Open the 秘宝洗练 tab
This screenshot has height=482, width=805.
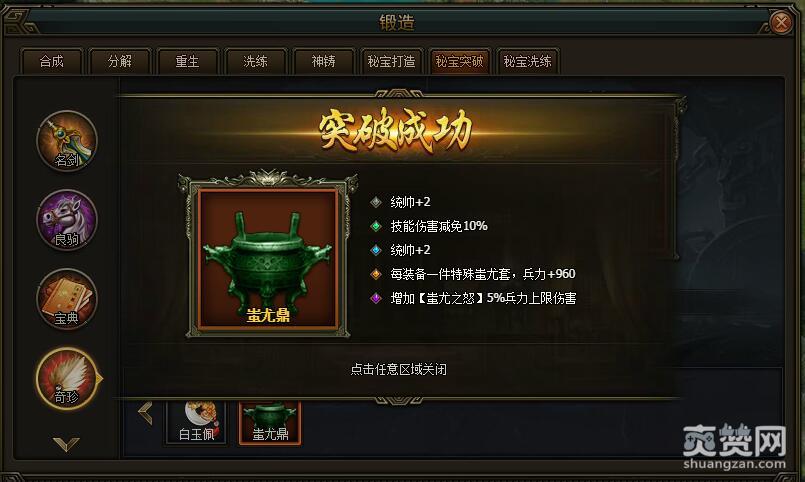click(x=527, y=62)
